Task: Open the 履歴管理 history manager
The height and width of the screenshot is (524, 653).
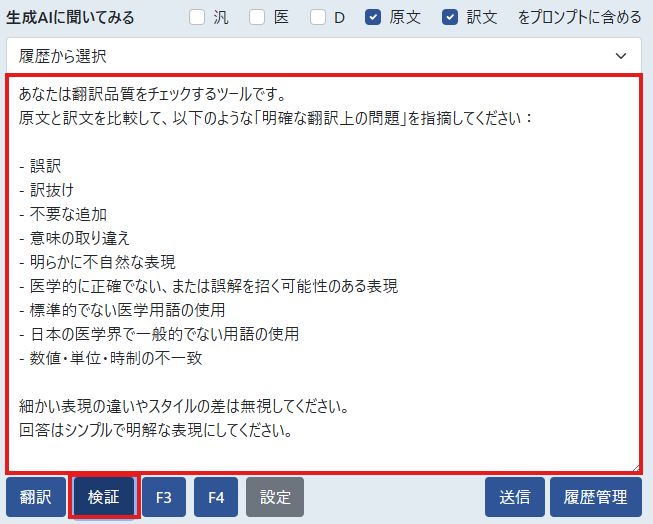Action: (595, 497)
